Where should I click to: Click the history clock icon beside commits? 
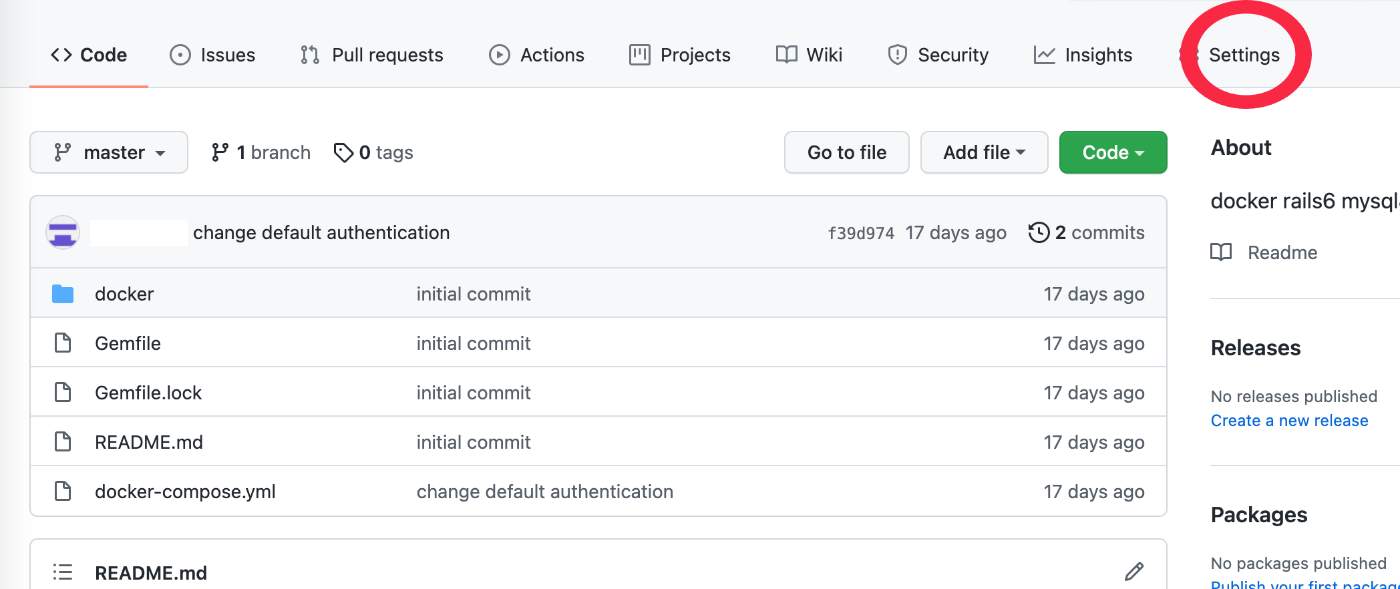pos(1039,233)
